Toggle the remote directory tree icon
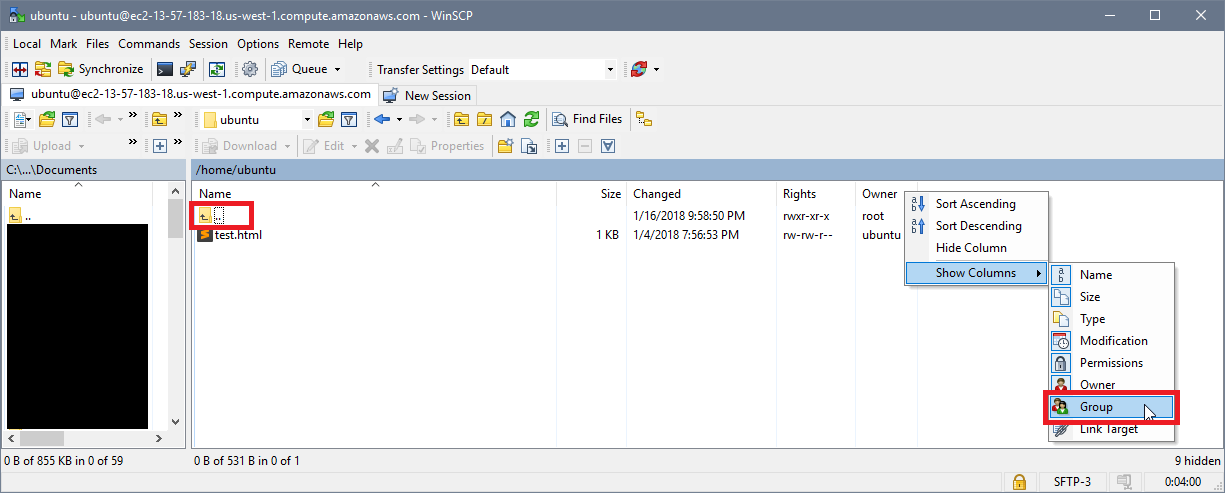The image size is (1225, 493). point(644,119)
